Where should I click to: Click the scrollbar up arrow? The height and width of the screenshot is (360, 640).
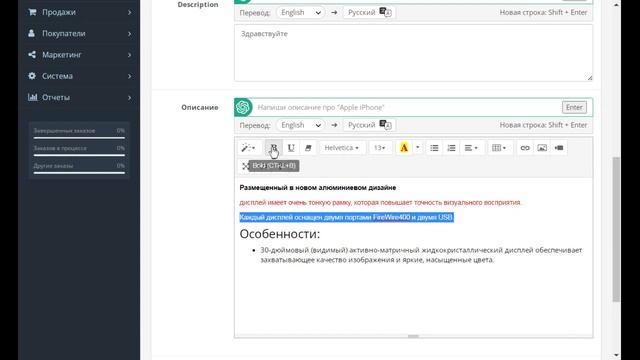[616, 4]
